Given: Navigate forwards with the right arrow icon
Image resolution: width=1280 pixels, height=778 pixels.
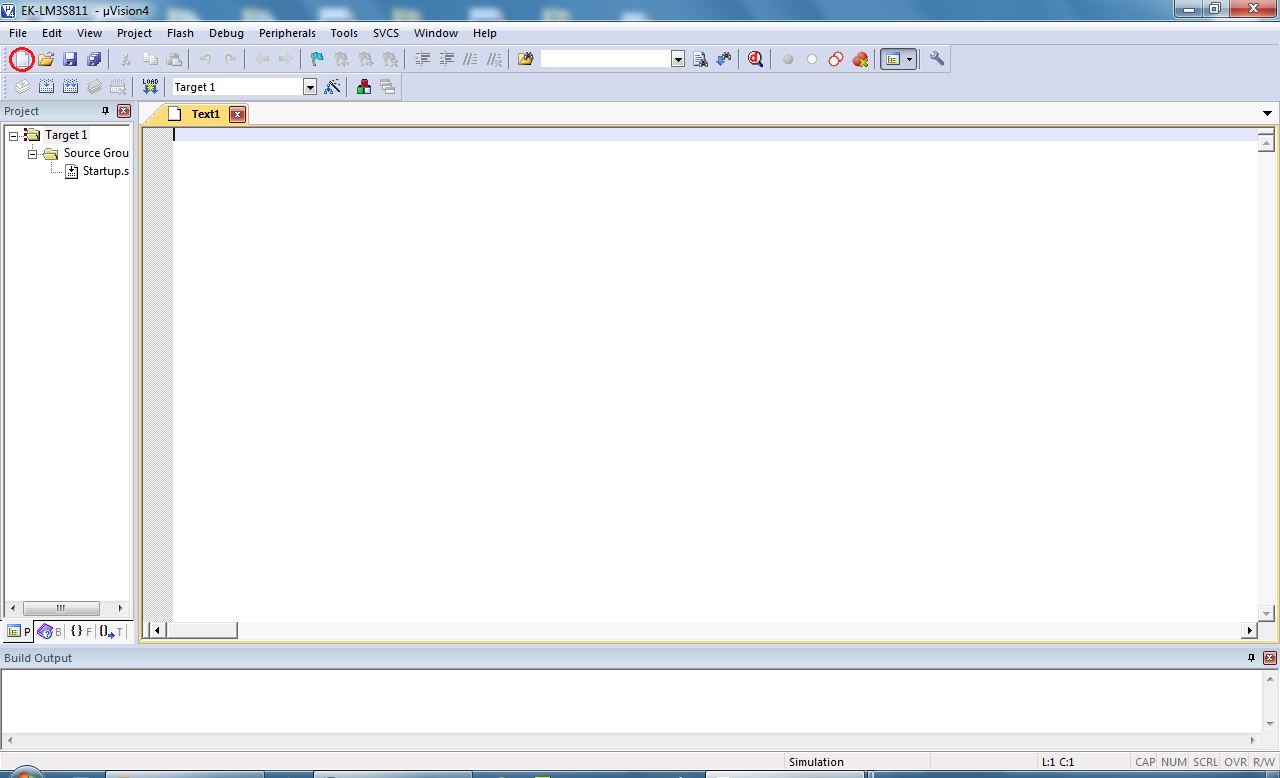Looking at the screenshot, I should pos(286,59).
